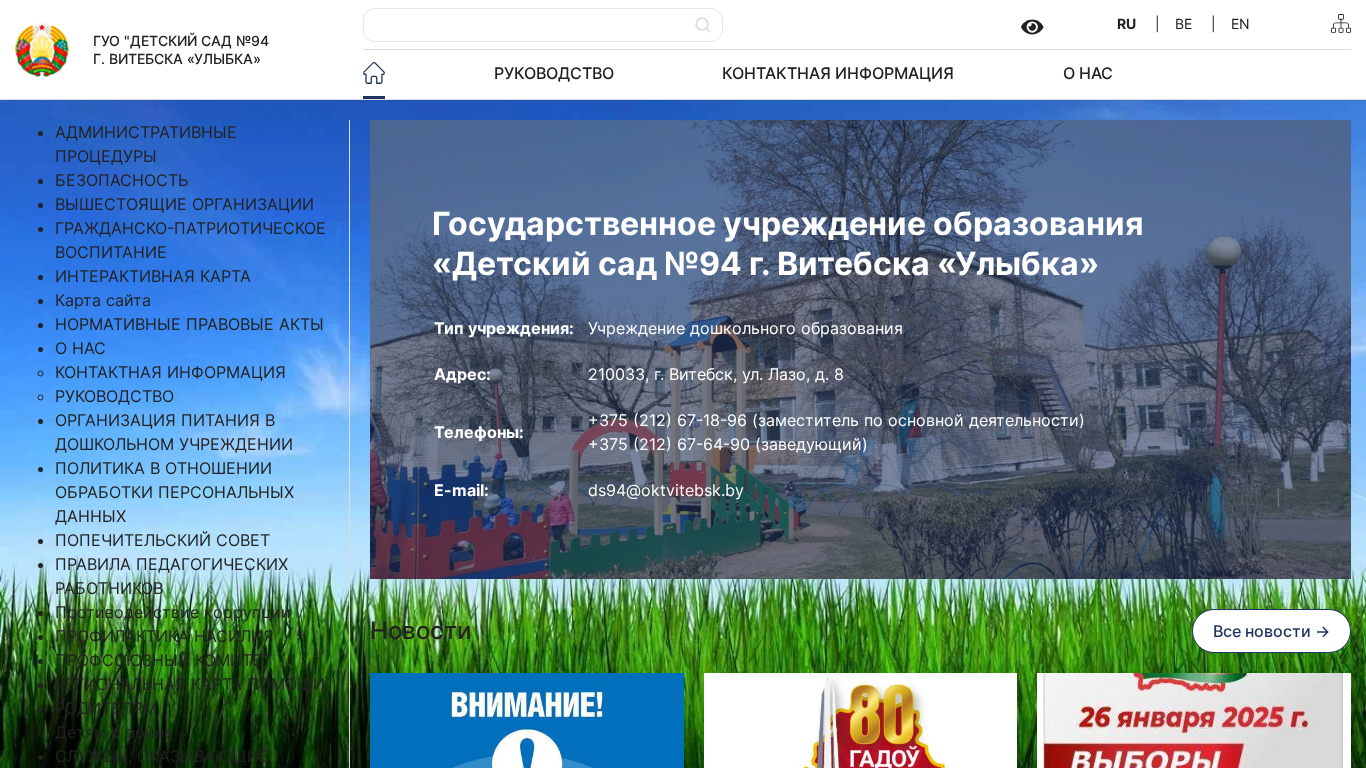Switch language to EN
1366x768 pixels.
[1240, 24]
